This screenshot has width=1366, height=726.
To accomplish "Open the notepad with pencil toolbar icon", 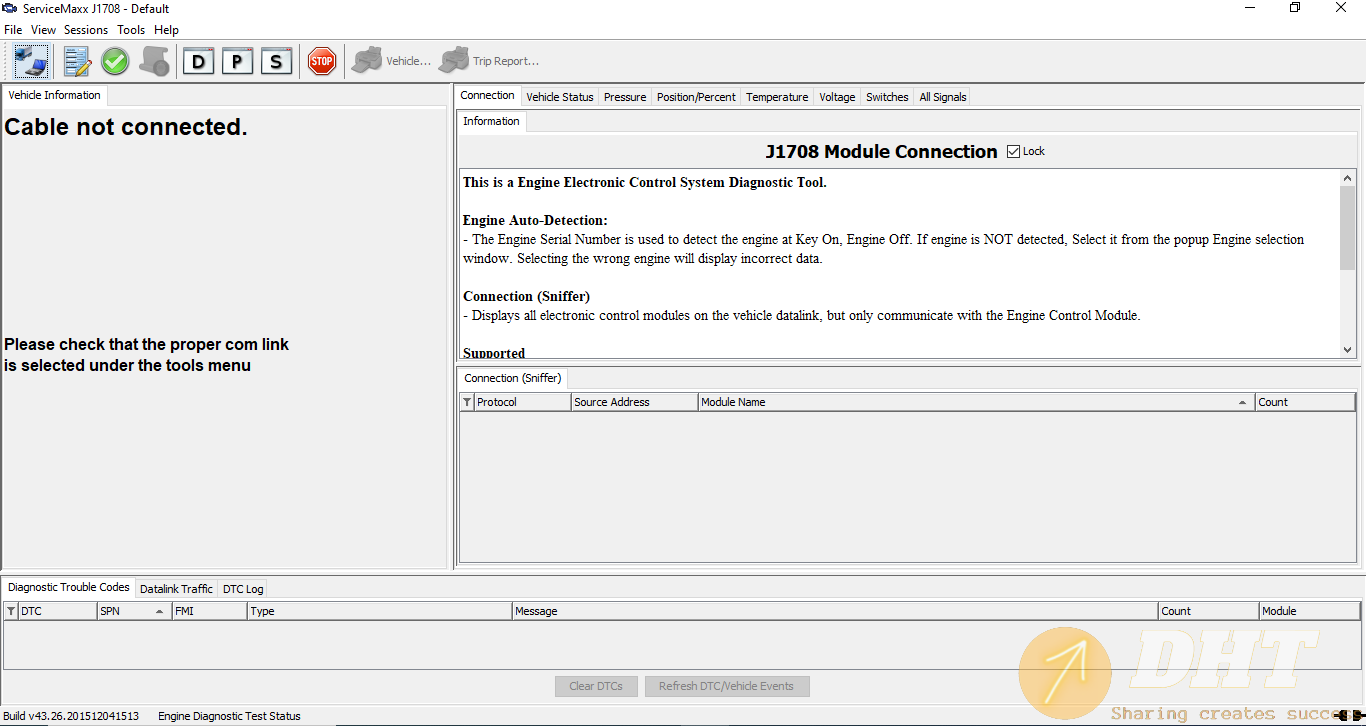I will (77, 62).
